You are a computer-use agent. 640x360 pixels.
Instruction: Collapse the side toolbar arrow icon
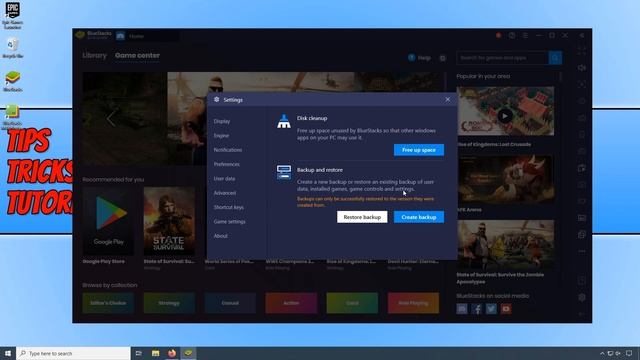pos(582,36)
